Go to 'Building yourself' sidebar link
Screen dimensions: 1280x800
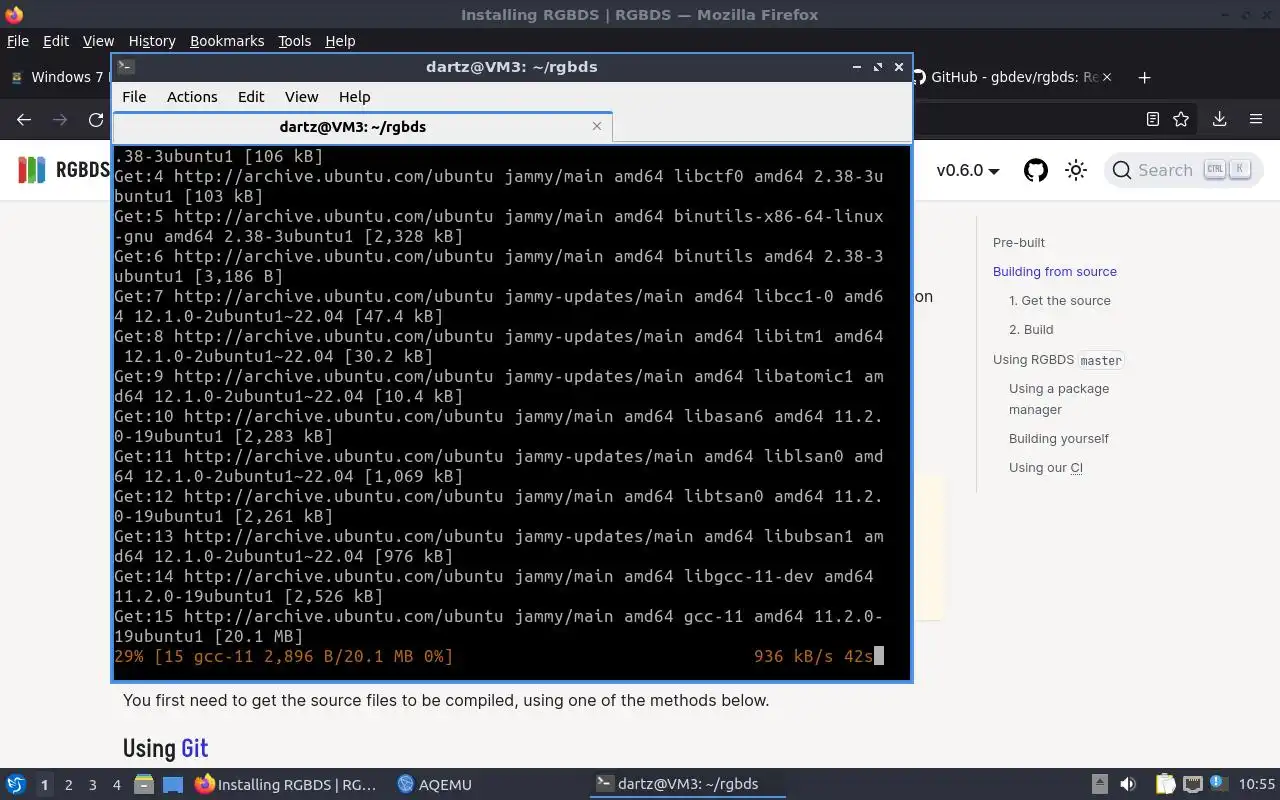[1059, 438]
